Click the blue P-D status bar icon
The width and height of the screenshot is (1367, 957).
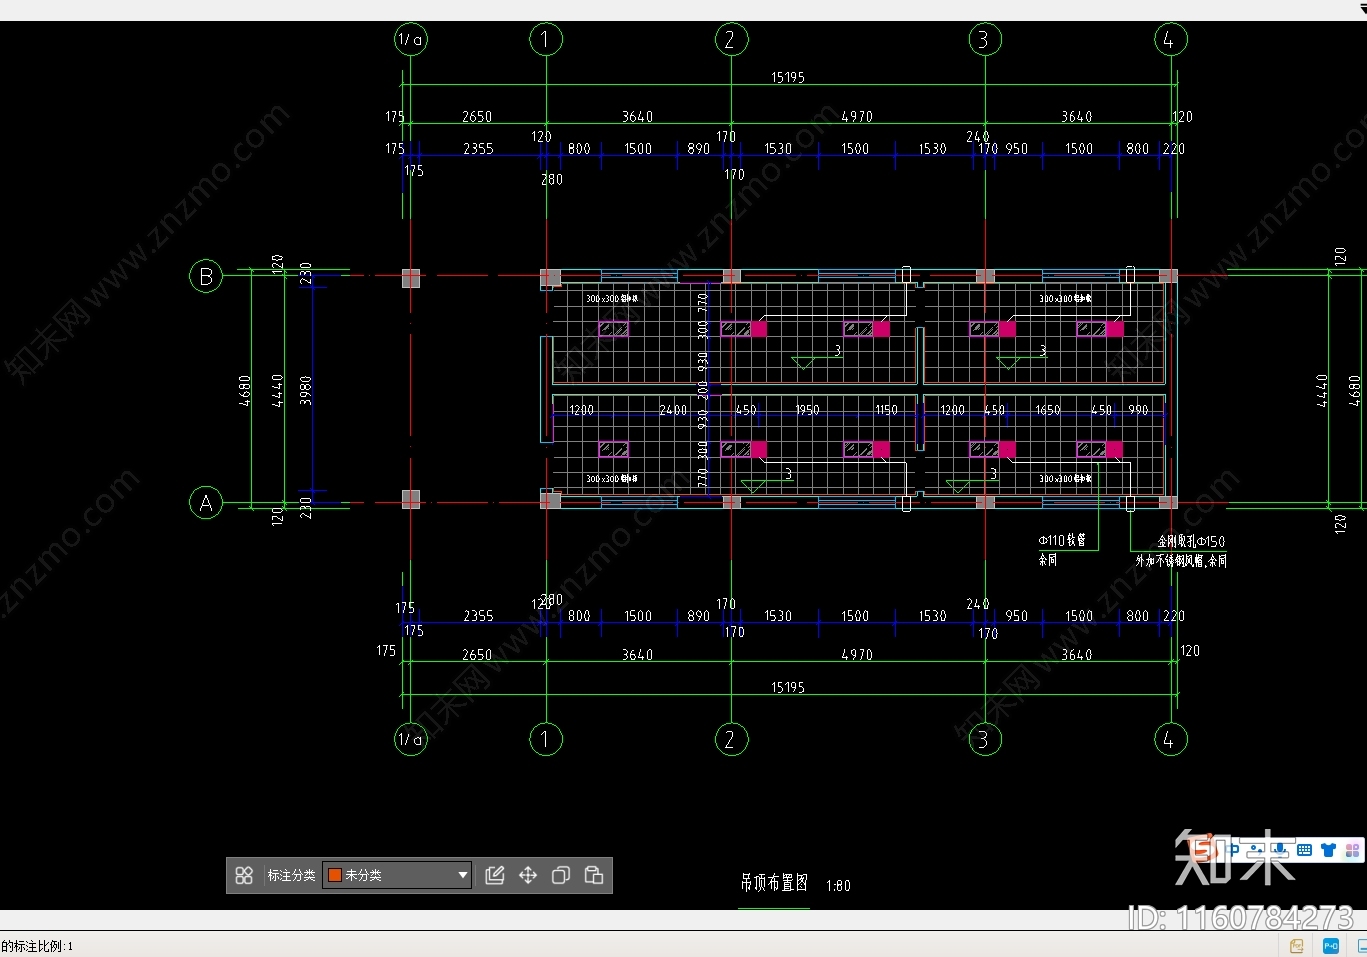1331,946
